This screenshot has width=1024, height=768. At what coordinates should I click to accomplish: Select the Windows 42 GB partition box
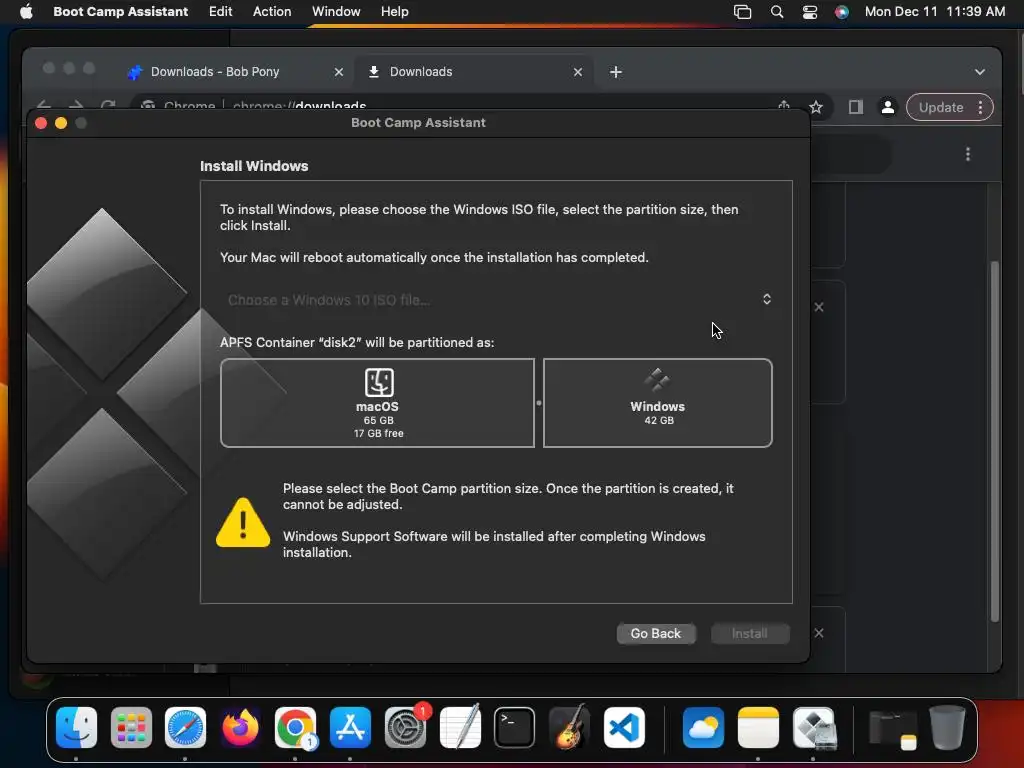658,403
